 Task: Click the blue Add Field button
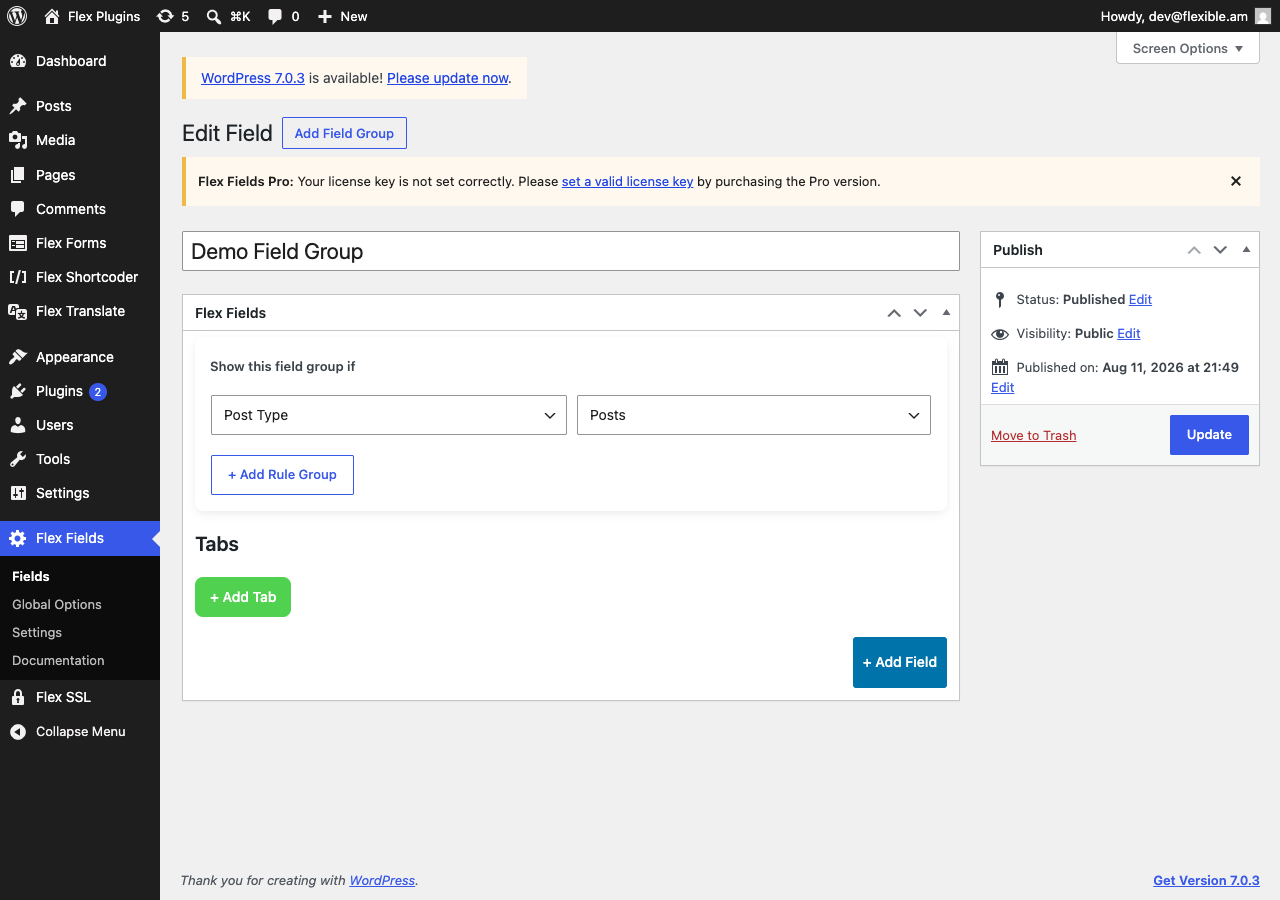click(900, 662)
